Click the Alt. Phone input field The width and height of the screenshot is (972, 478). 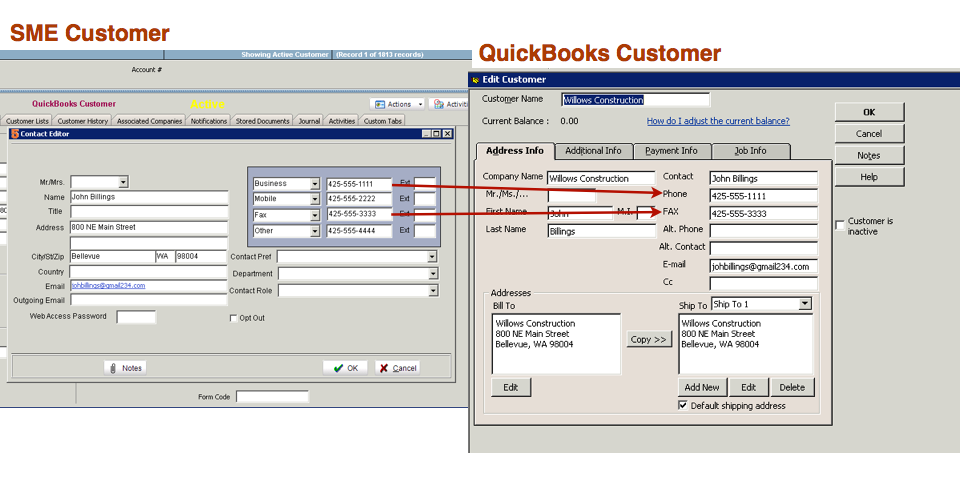tap(764, 231)
